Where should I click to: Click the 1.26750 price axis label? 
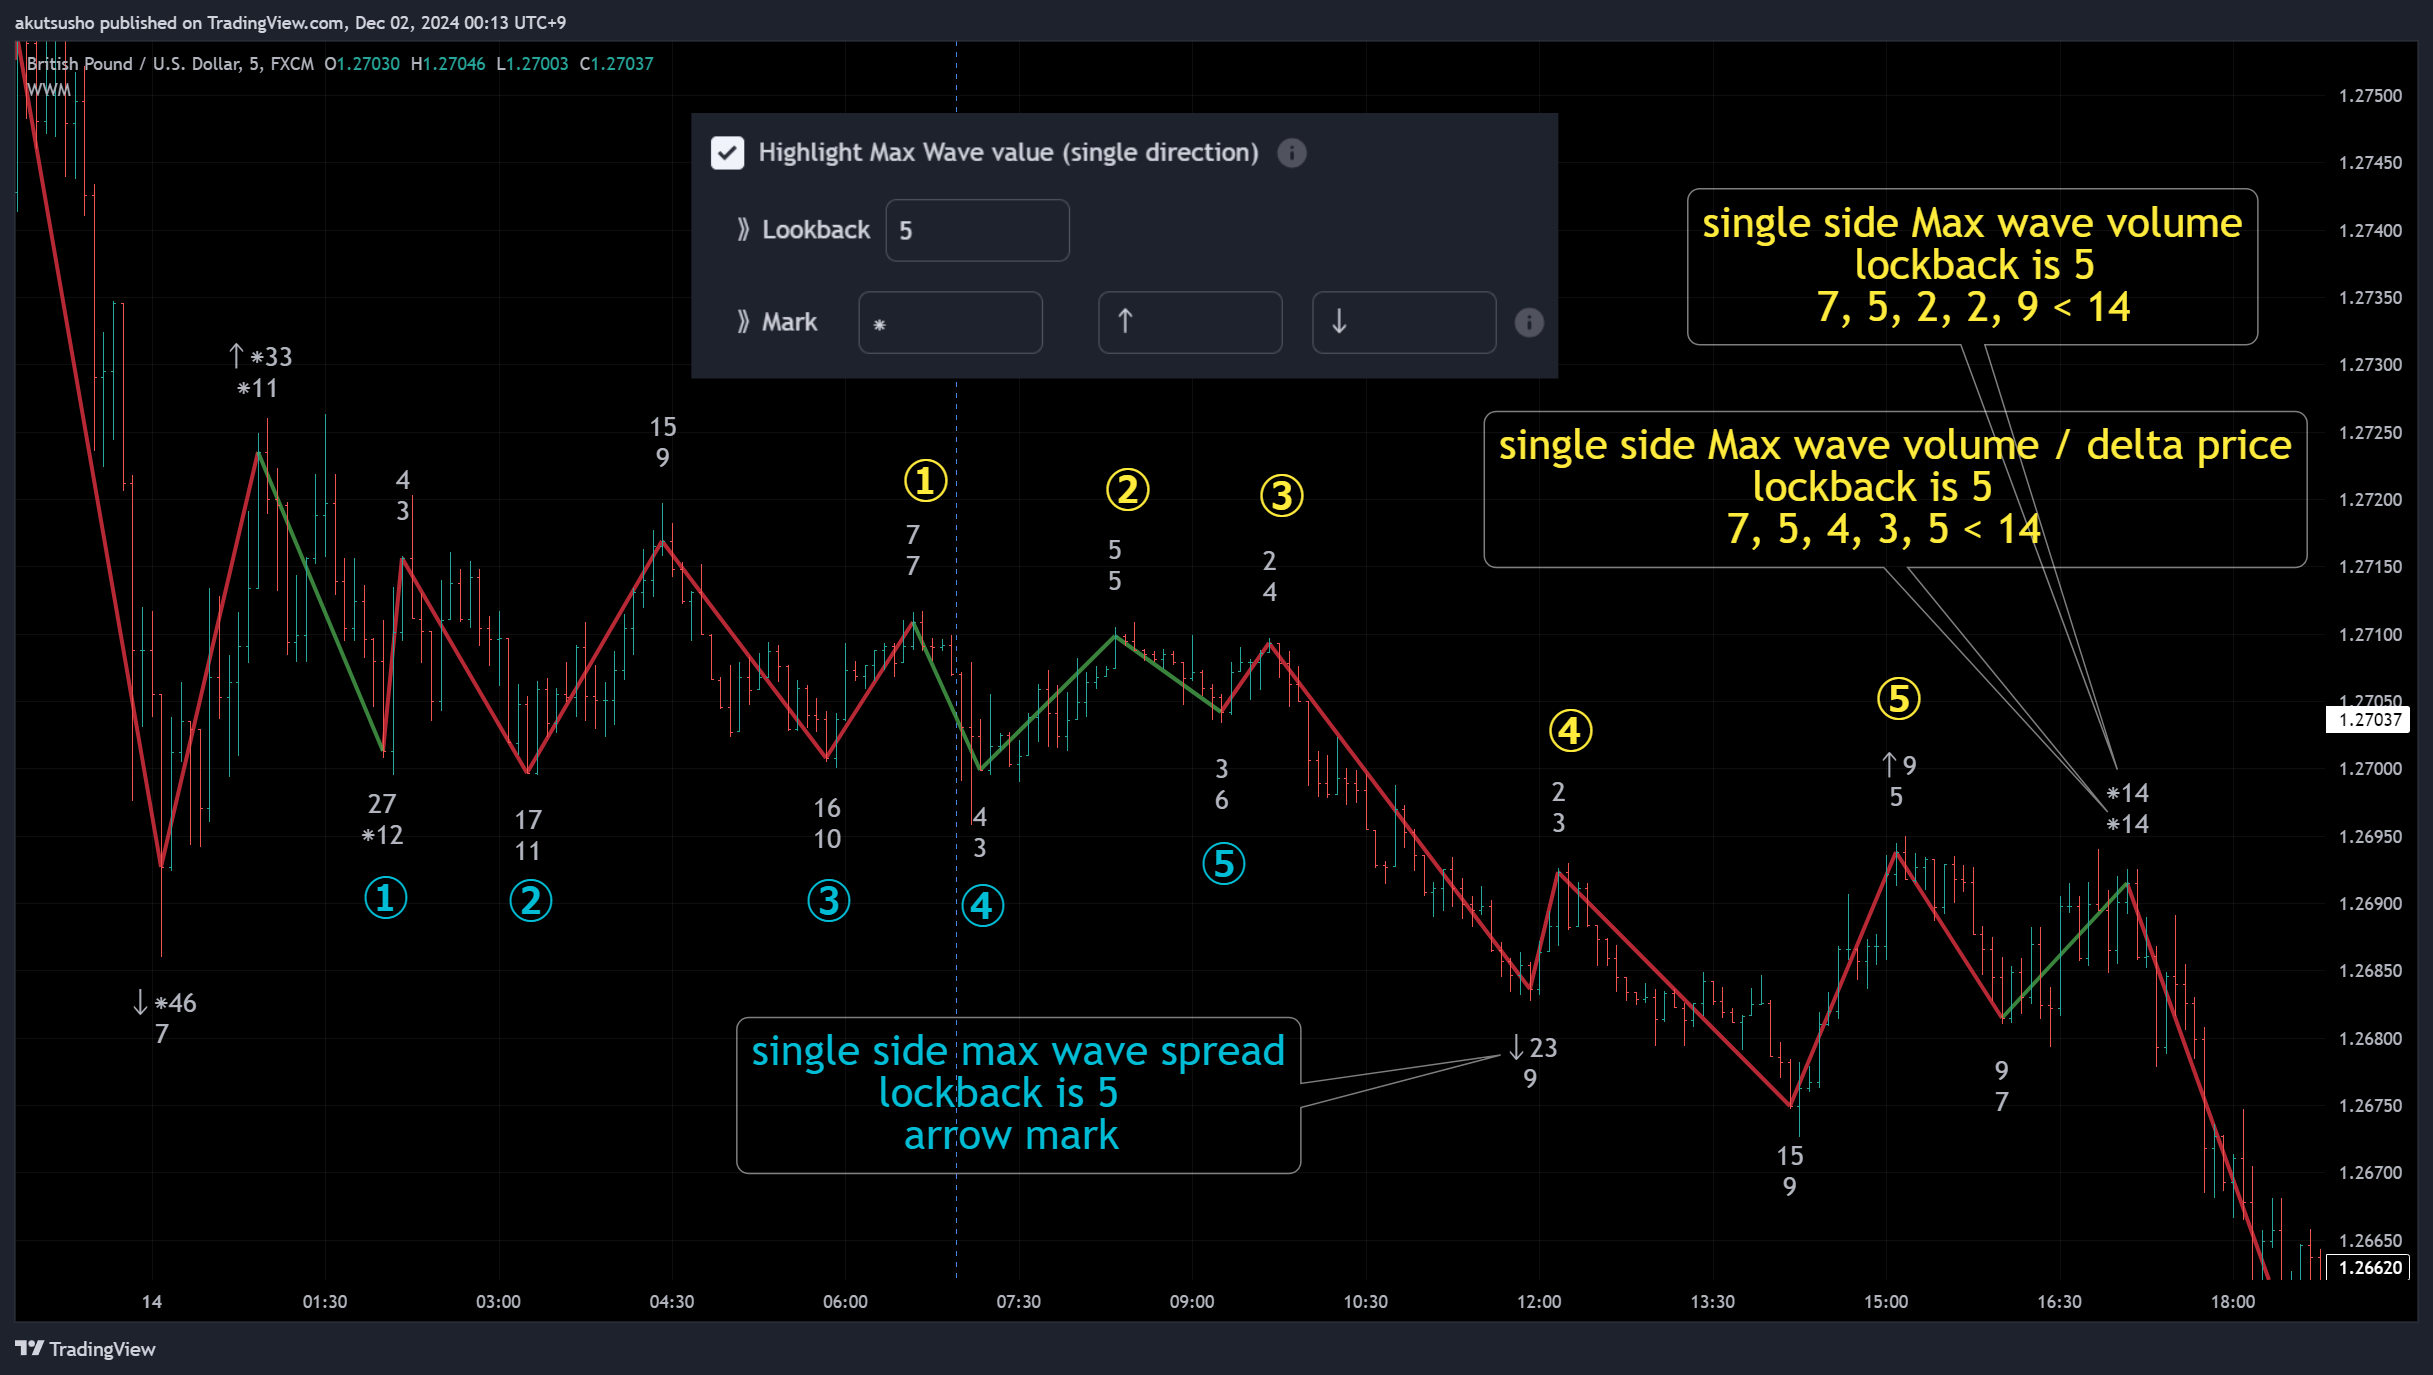(2370, 1105)
